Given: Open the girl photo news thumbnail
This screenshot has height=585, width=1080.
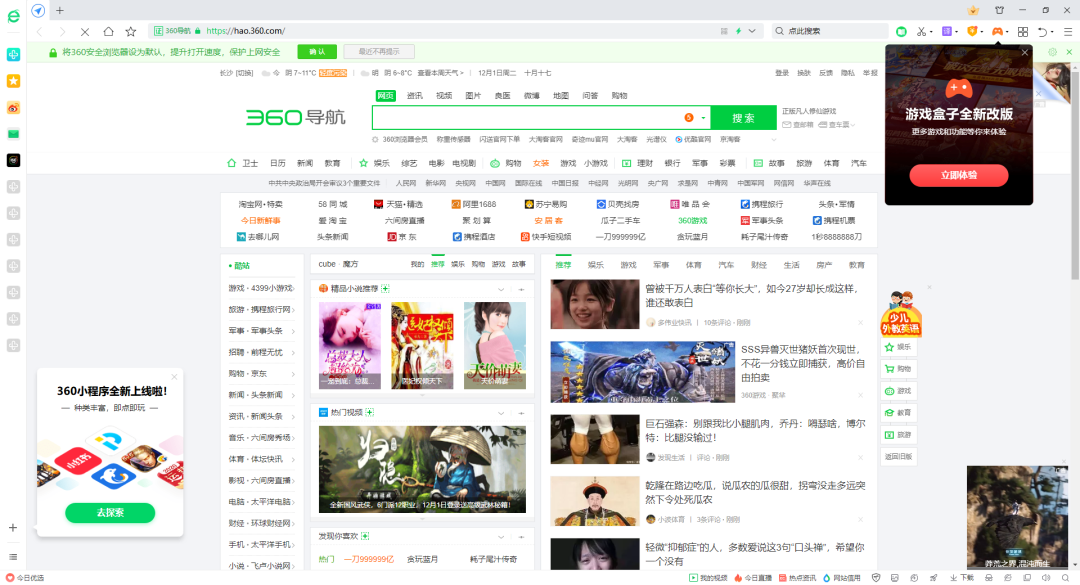Looking at the screenshot, I should tap(594, 304).
